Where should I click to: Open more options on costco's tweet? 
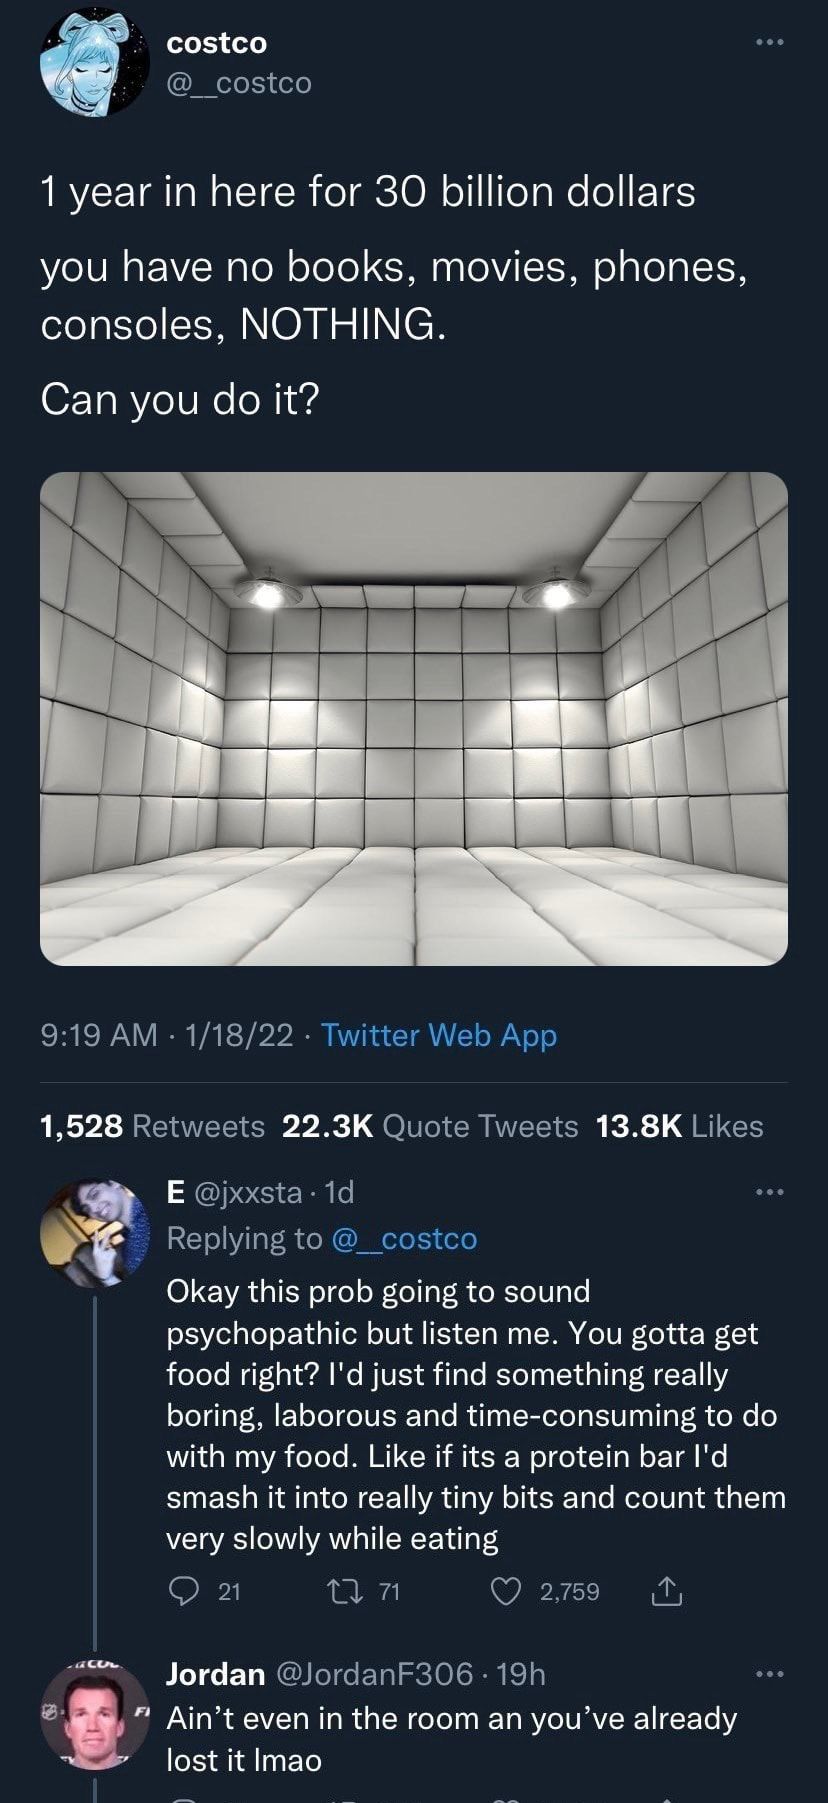click(769, 42)
